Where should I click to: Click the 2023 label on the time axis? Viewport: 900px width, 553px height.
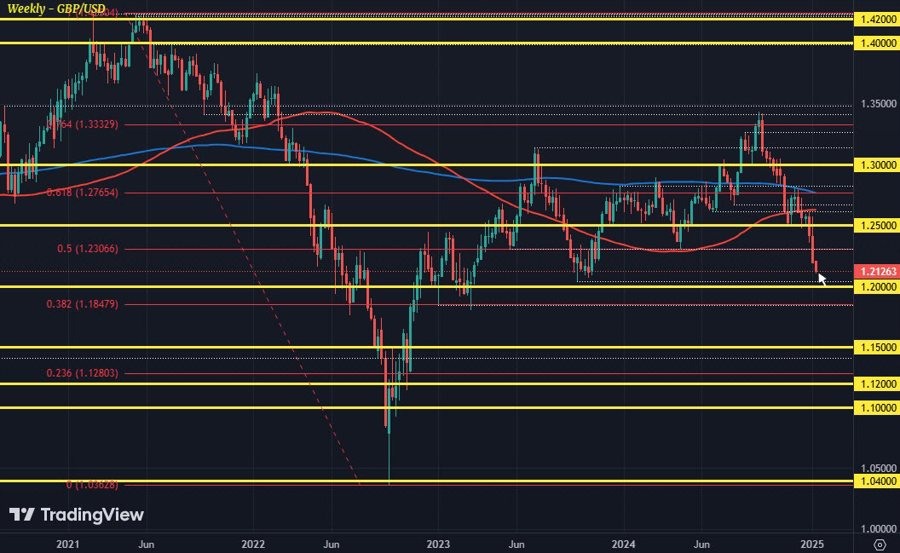(438, 544)
